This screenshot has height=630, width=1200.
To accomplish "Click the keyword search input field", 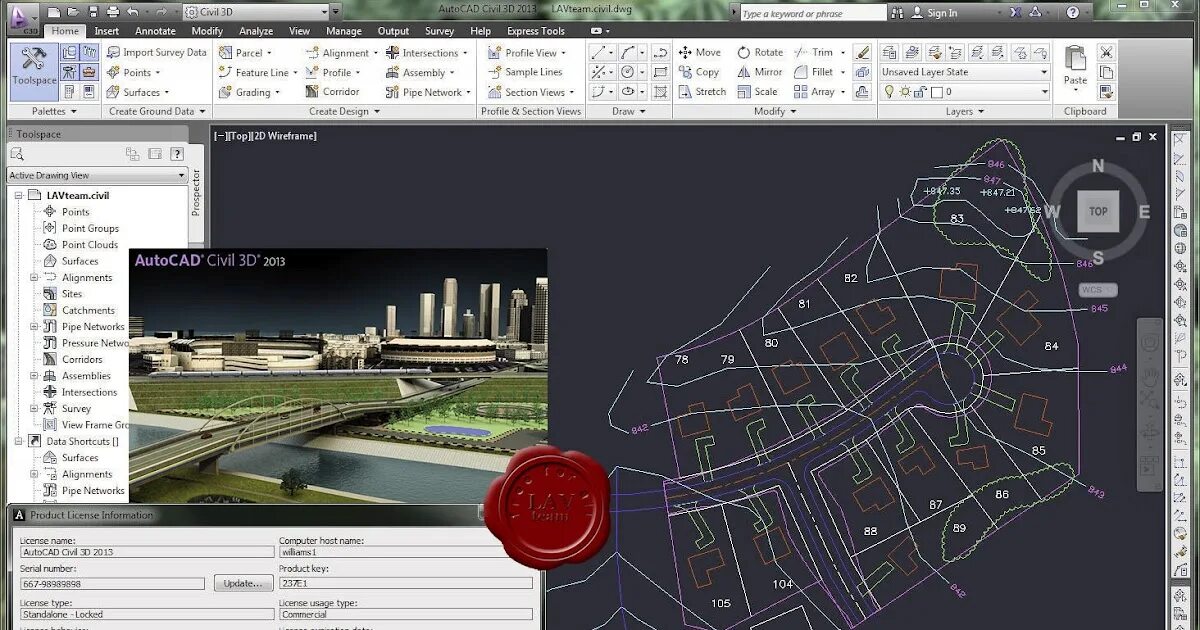I will tap(813, 13).
